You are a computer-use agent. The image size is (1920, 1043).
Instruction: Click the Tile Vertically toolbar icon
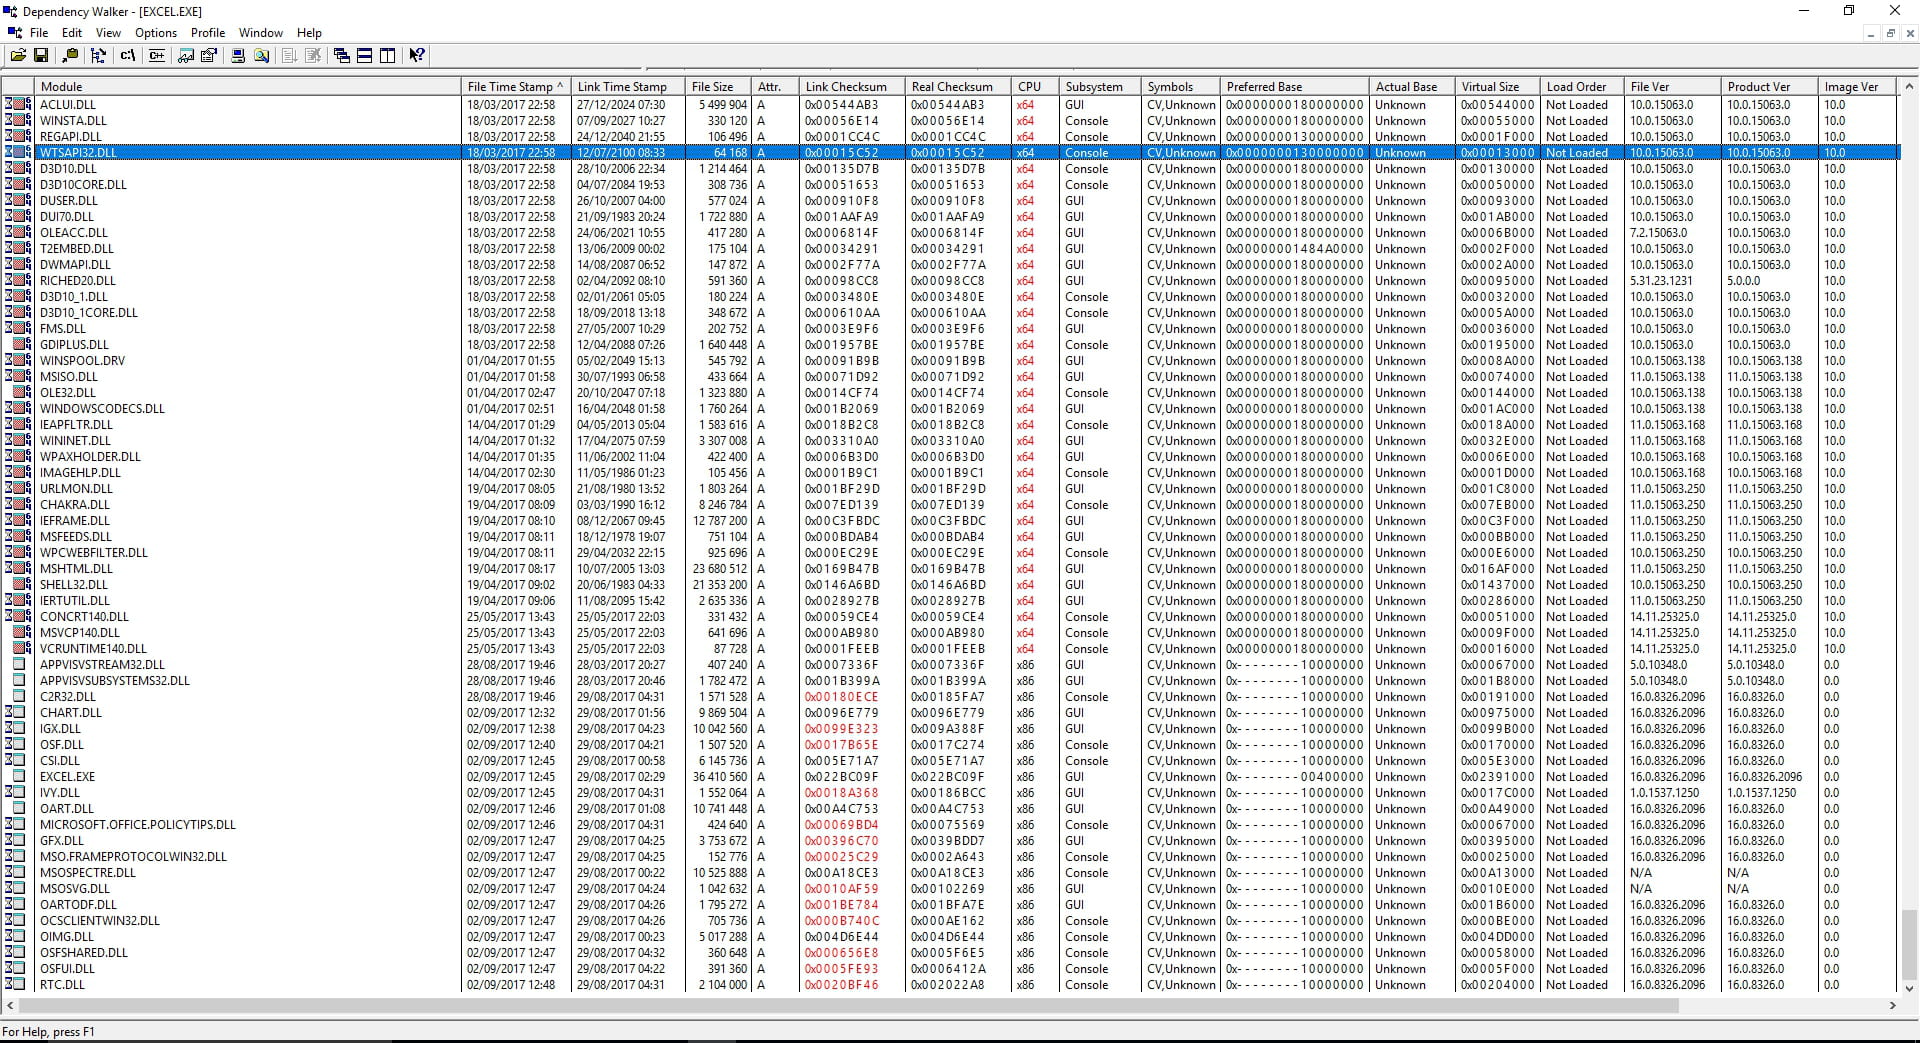click(x=388, y=56)
